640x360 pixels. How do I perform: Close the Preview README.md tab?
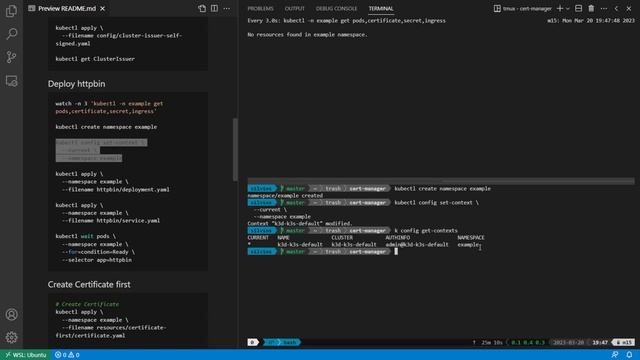click(102, 9)
